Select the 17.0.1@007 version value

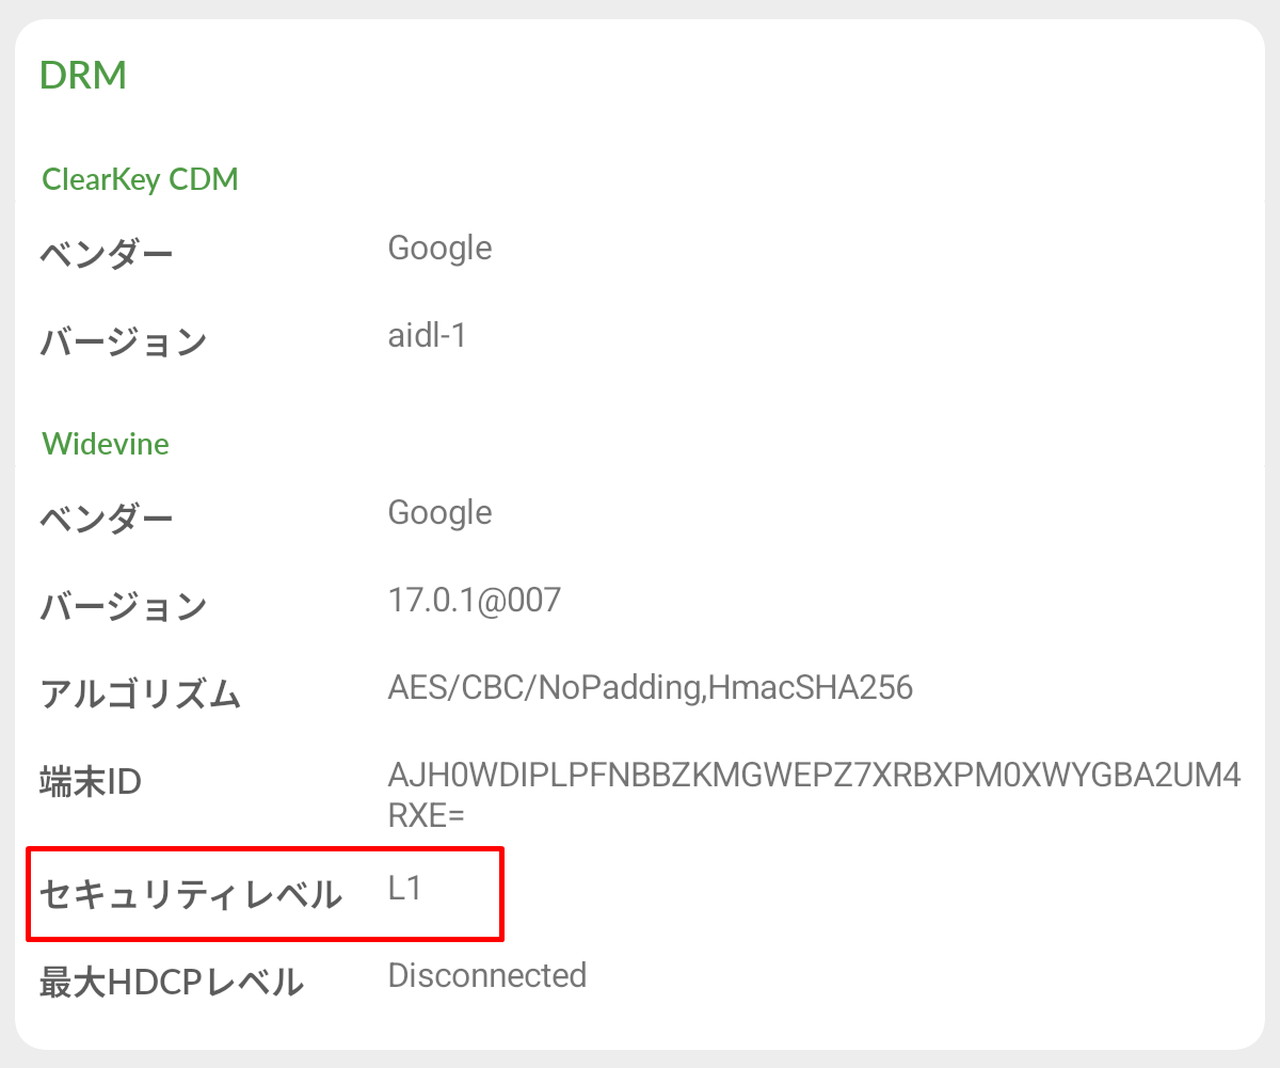coord(474,600)
